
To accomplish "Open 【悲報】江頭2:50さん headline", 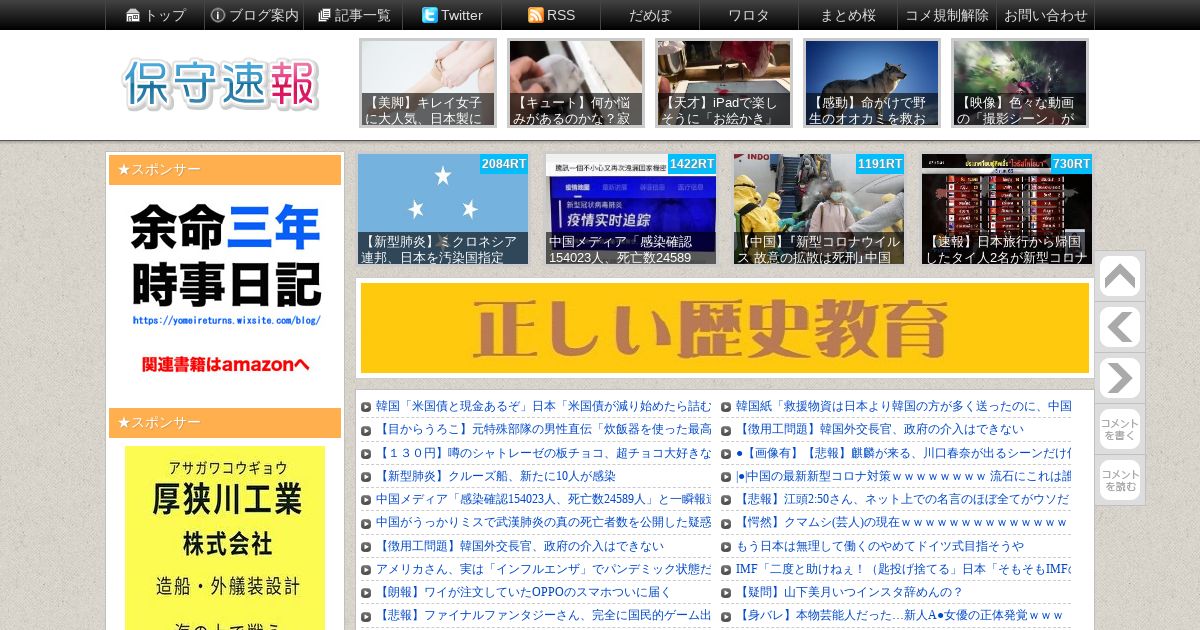I will [x=903, y=499].
